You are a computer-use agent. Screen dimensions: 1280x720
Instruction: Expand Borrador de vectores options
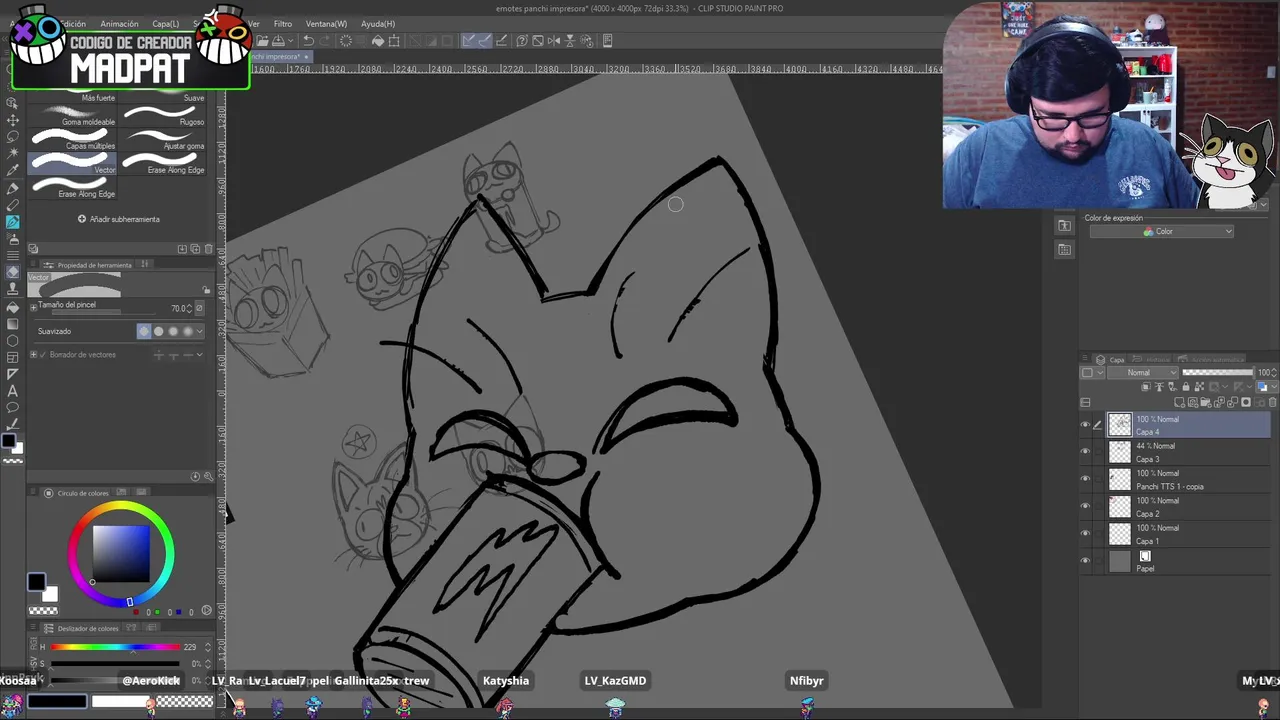(x=34, y=355)
